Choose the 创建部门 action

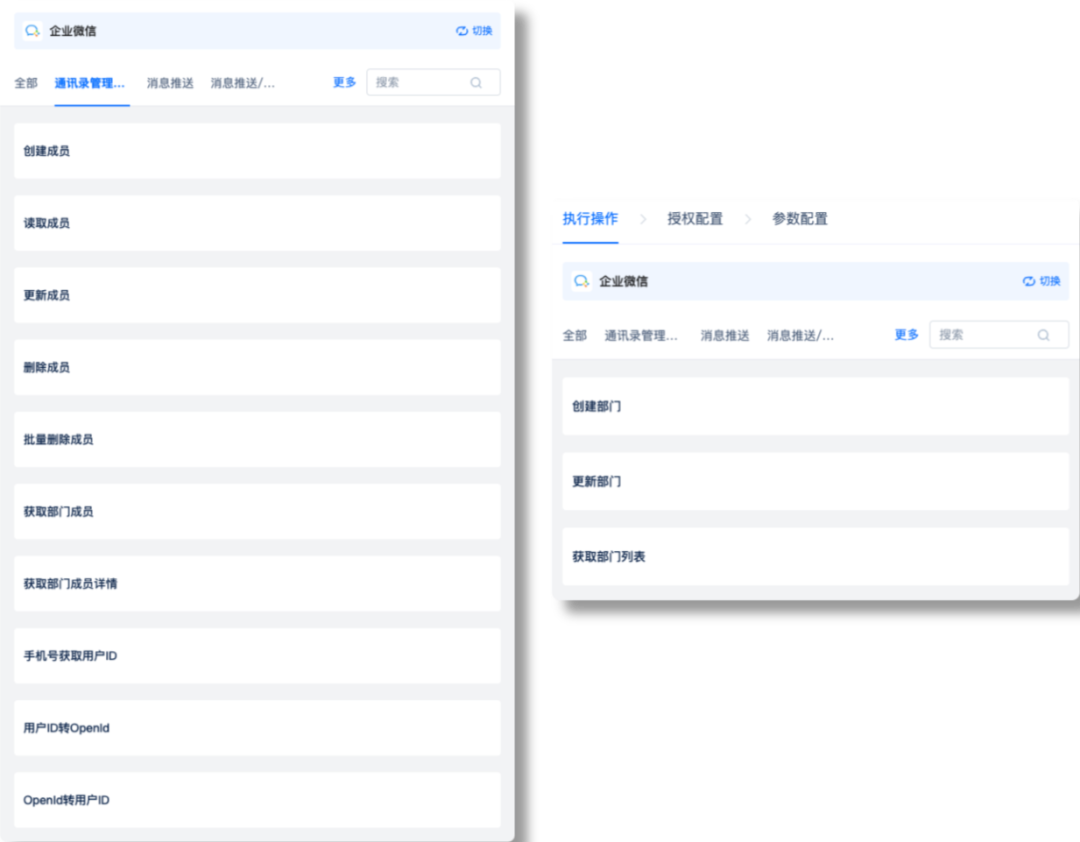point(816,407)
